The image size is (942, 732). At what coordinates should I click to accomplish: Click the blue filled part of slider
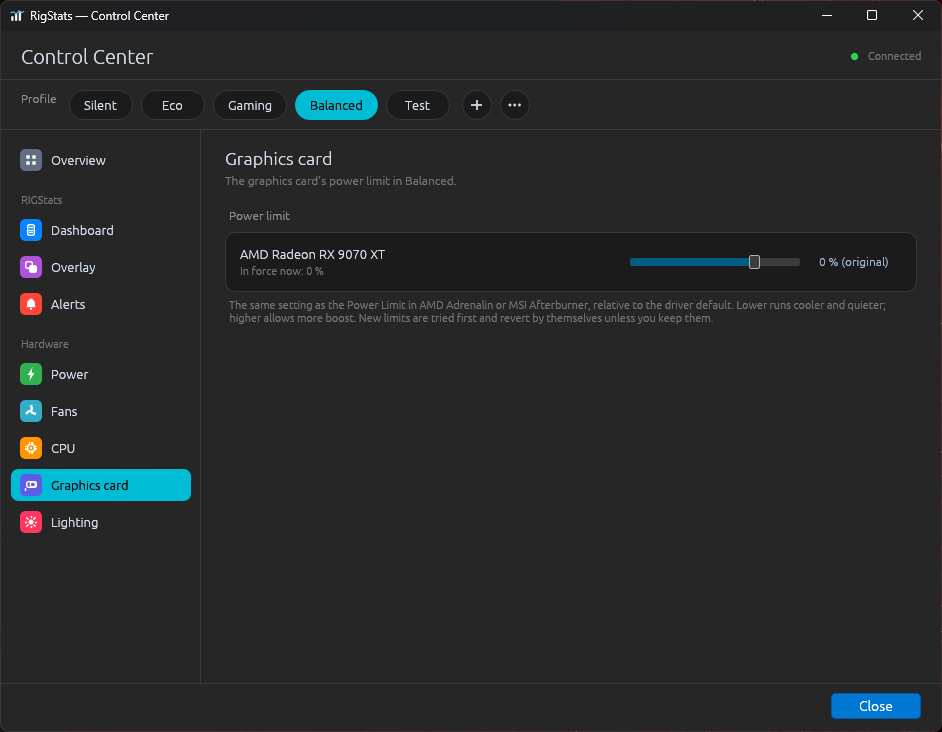(x=689, y=262)
